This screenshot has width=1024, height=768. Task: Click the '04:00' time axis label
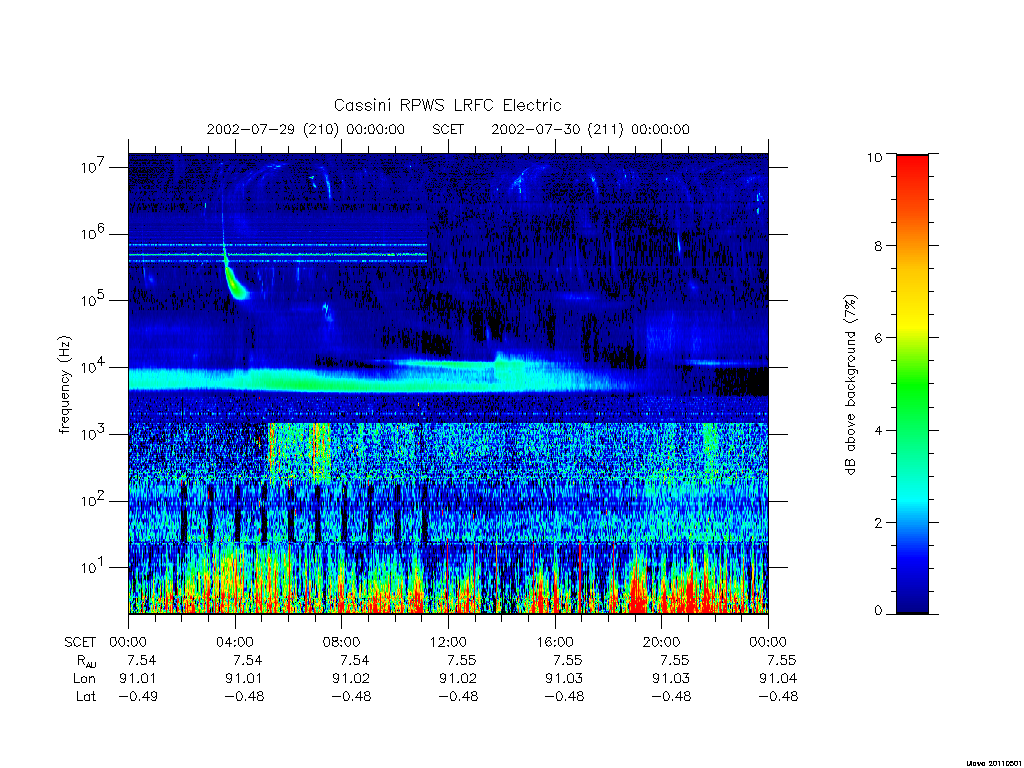[235, 642]
